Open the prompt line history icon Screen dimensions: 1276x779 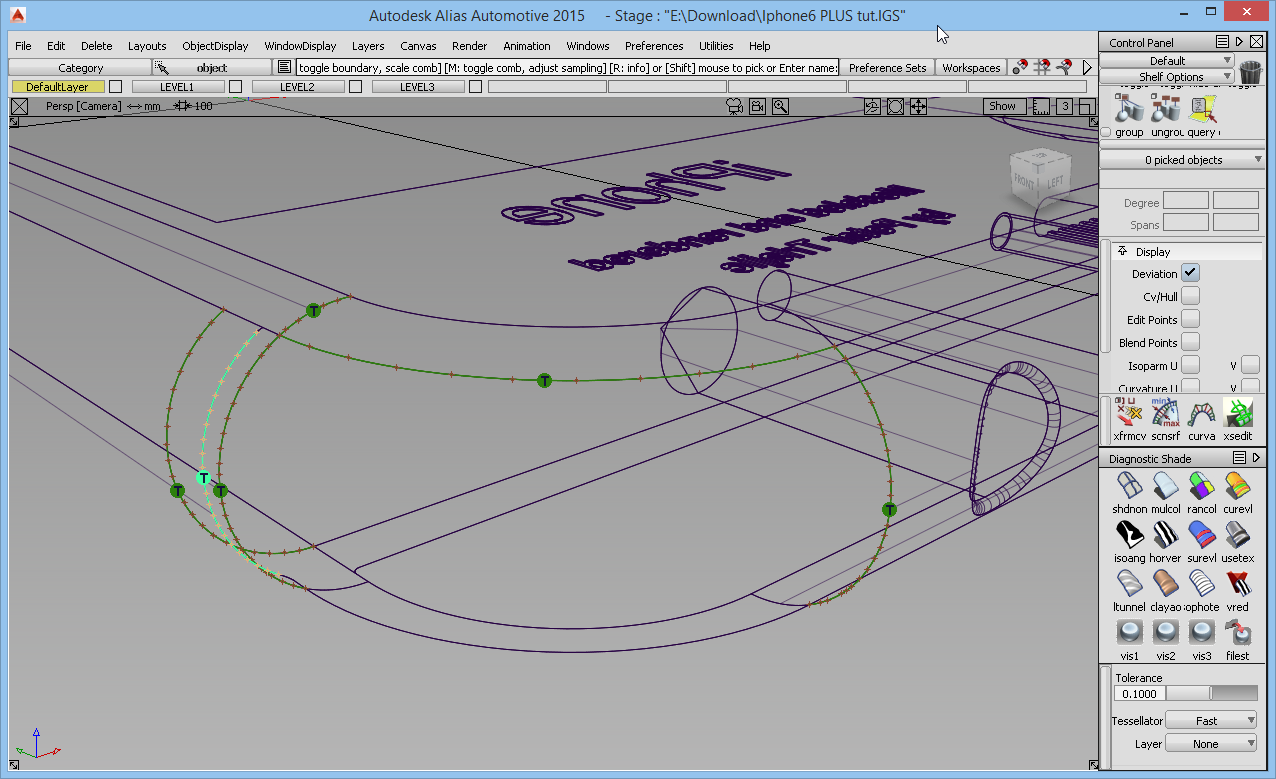pos(285,68)
